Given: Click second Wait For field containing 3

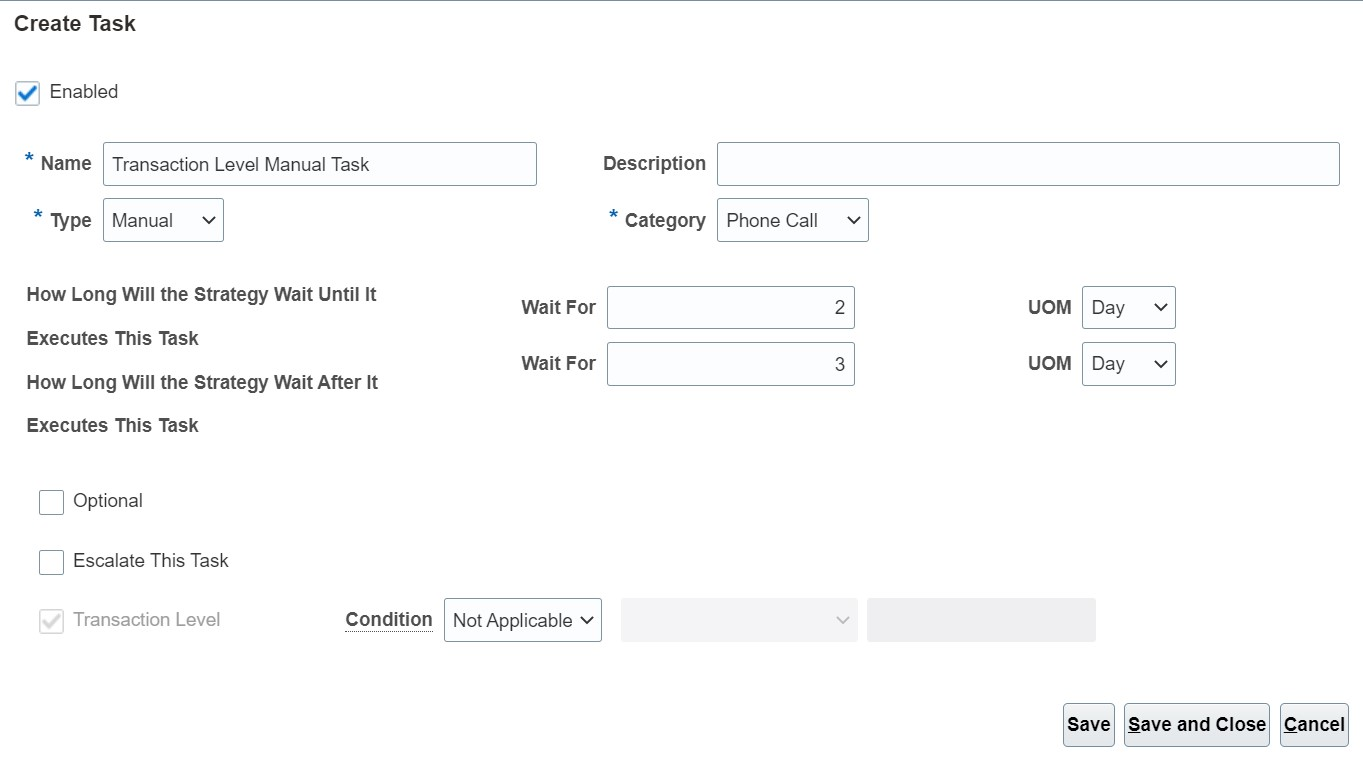Looking at the screenshot, I should (x=730, y=364).
